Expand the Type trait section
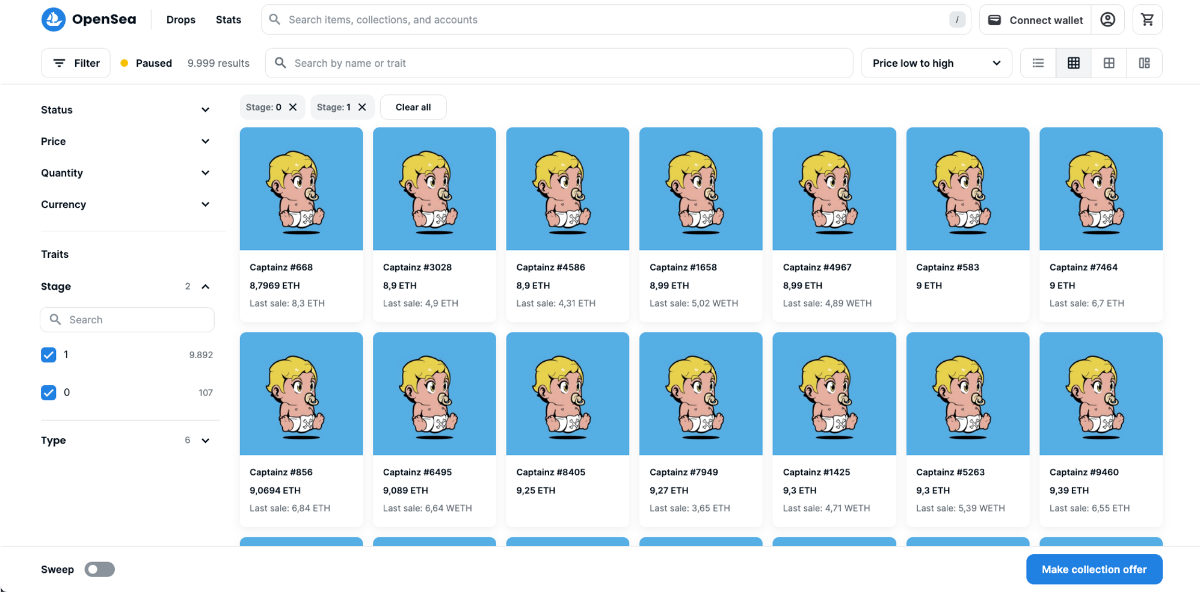Viewport: 1200px width, 592px height. (127, 440)
